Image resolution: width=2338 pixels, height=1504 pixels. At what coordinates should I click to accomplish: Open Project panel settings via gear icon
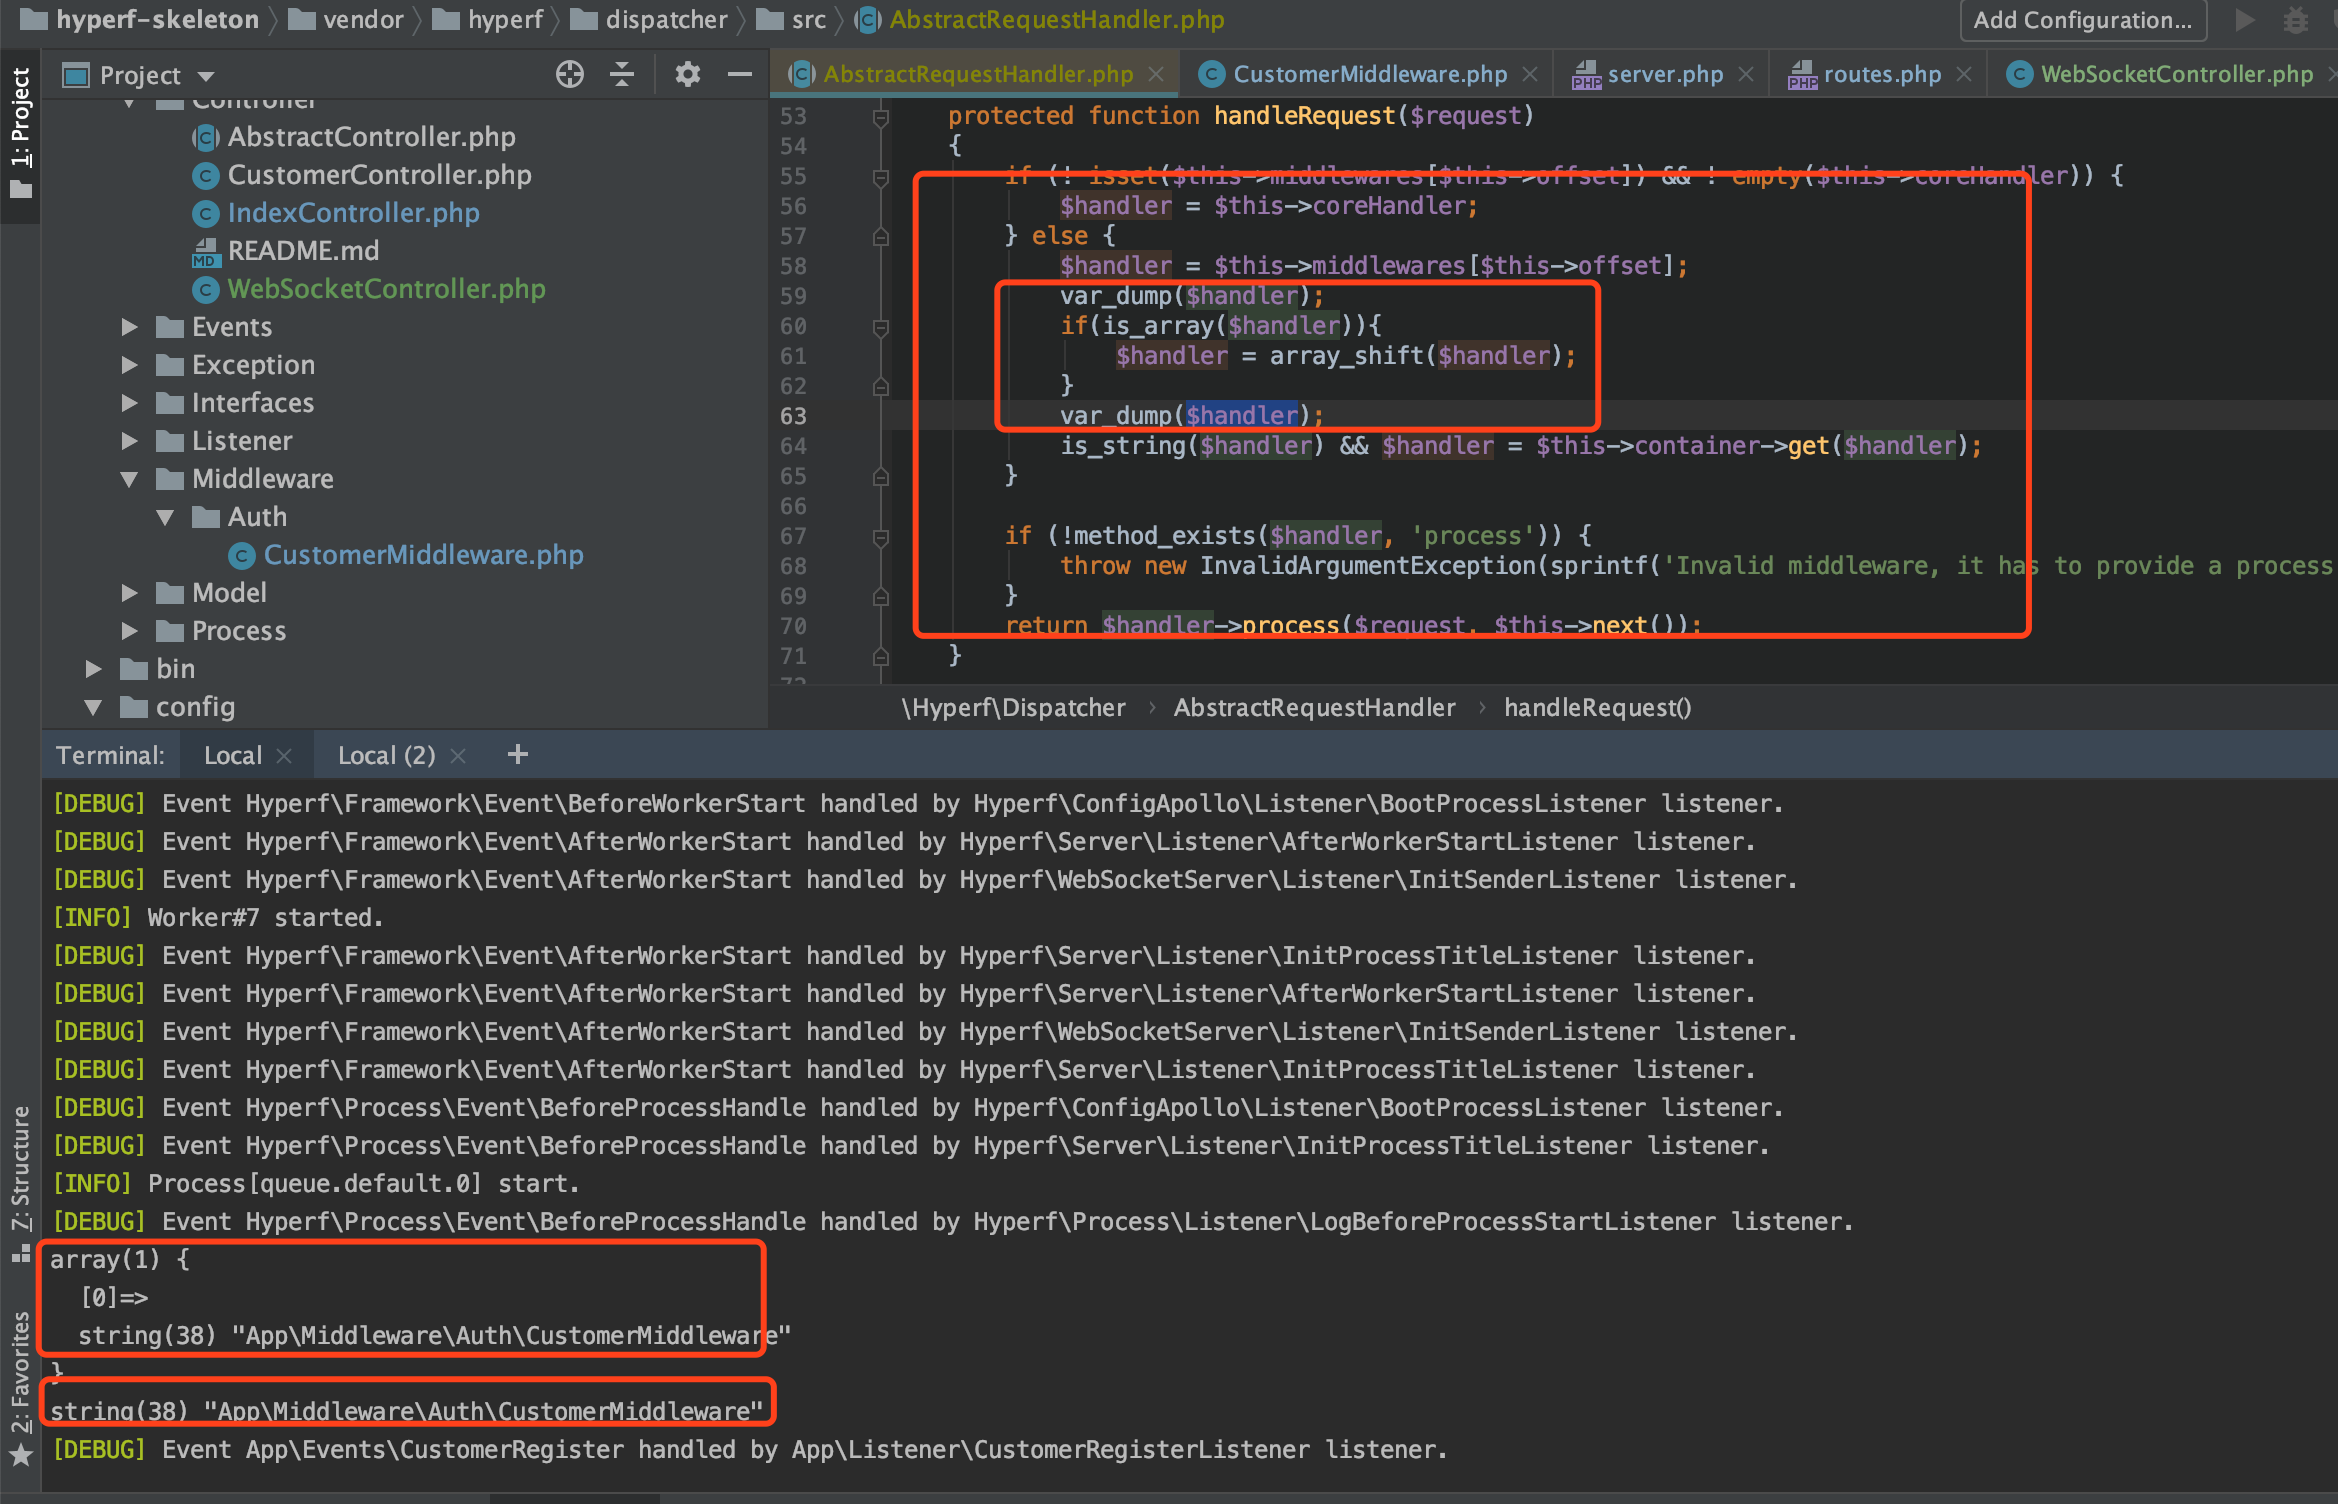(x=687, y=74)
